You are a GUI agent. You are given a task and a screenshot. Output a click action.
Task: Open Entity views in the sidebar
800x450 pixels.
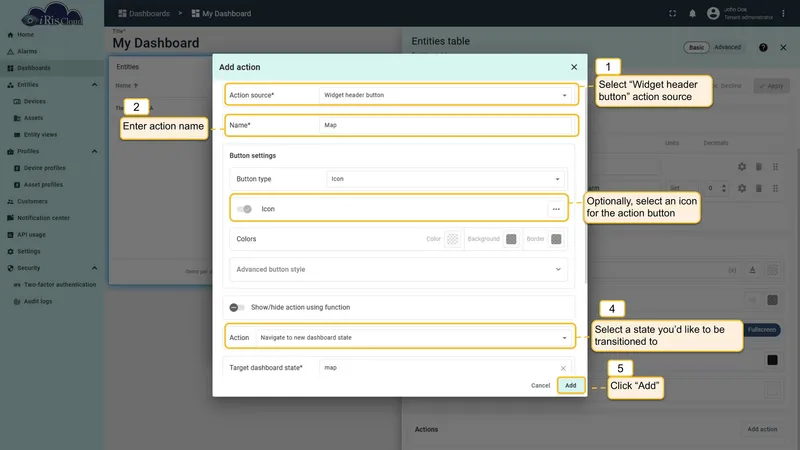52,135
